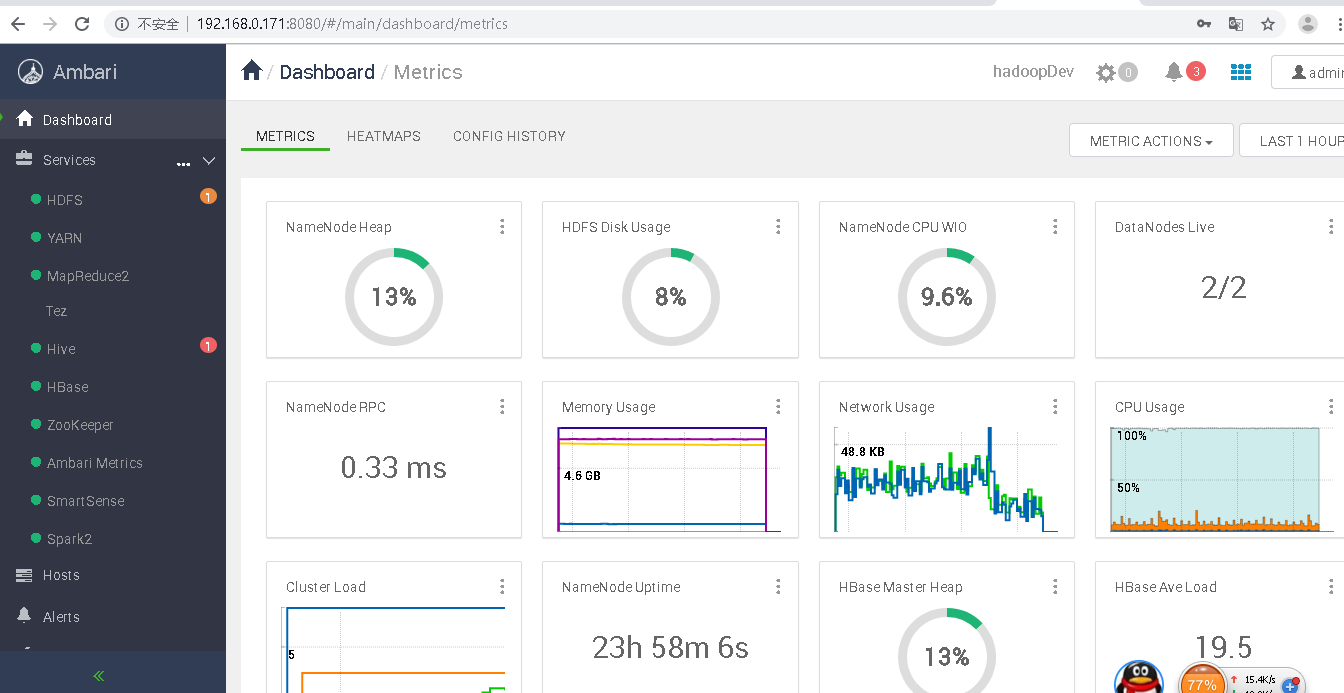This screenshot has width=1344, height=693.
Task: Open Network Usage widget menu dots
Action: (1055, 406)
